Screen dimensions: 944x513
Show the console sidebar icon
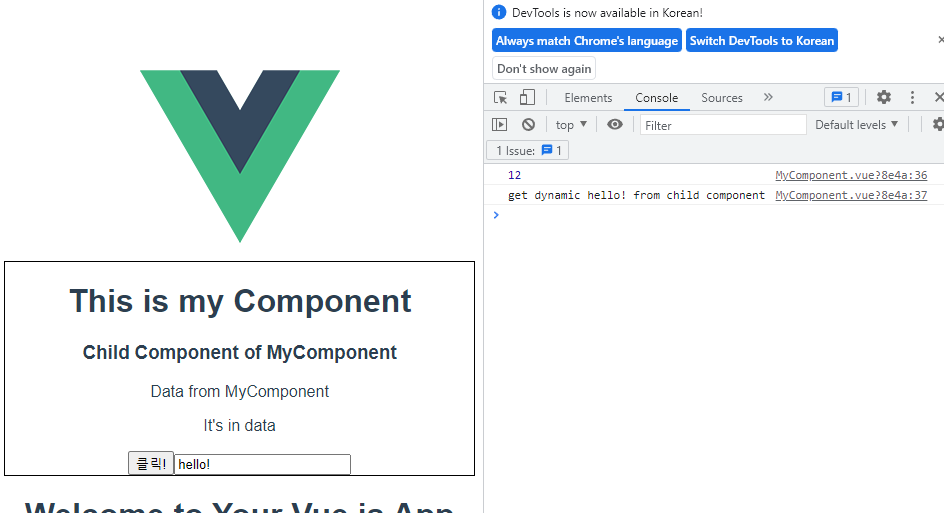(x=500, y=125)
